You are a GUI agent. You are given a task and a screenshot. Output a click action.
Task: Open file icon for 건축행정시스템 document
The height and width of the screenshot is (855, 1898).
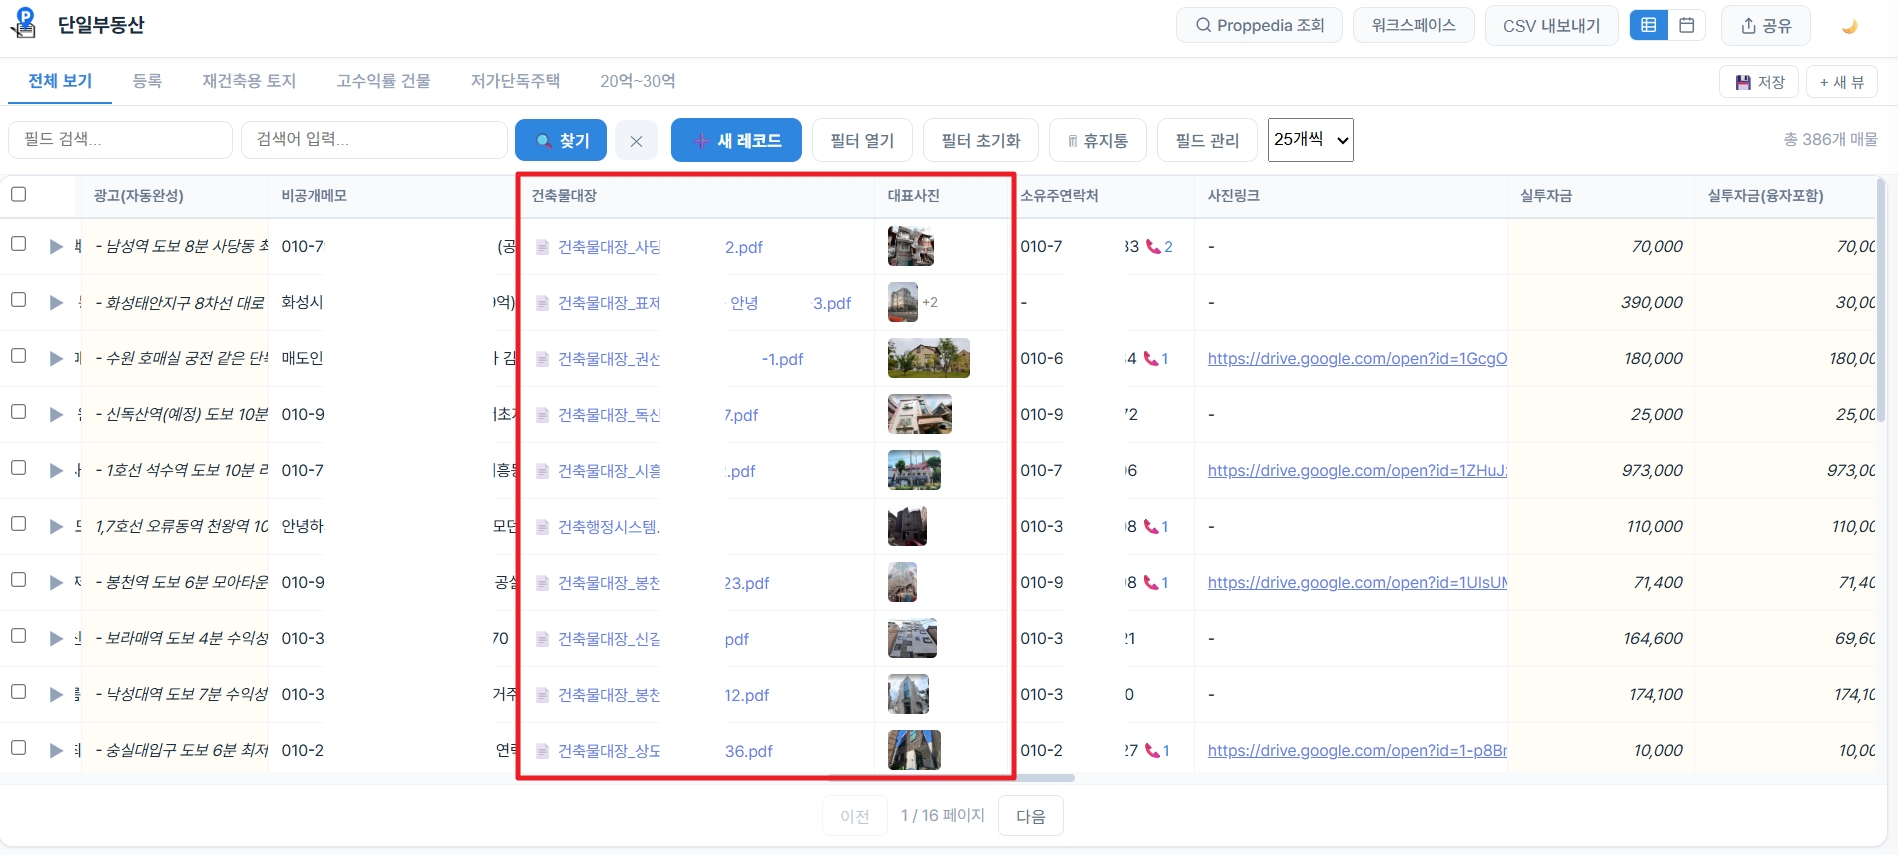[542, 527]
